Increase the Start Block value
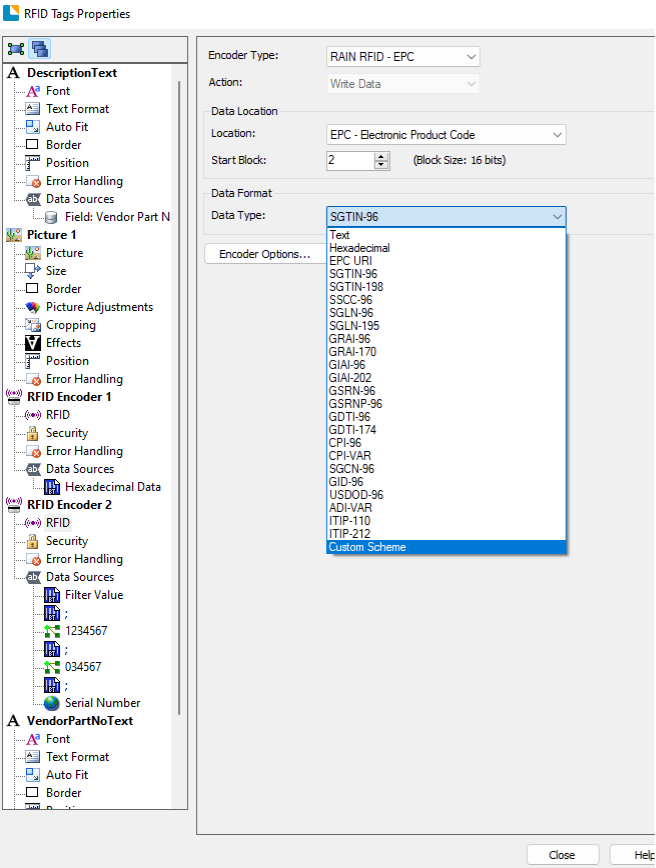The height and width of the screenshot is (868, 656). [x=381, y=156]
